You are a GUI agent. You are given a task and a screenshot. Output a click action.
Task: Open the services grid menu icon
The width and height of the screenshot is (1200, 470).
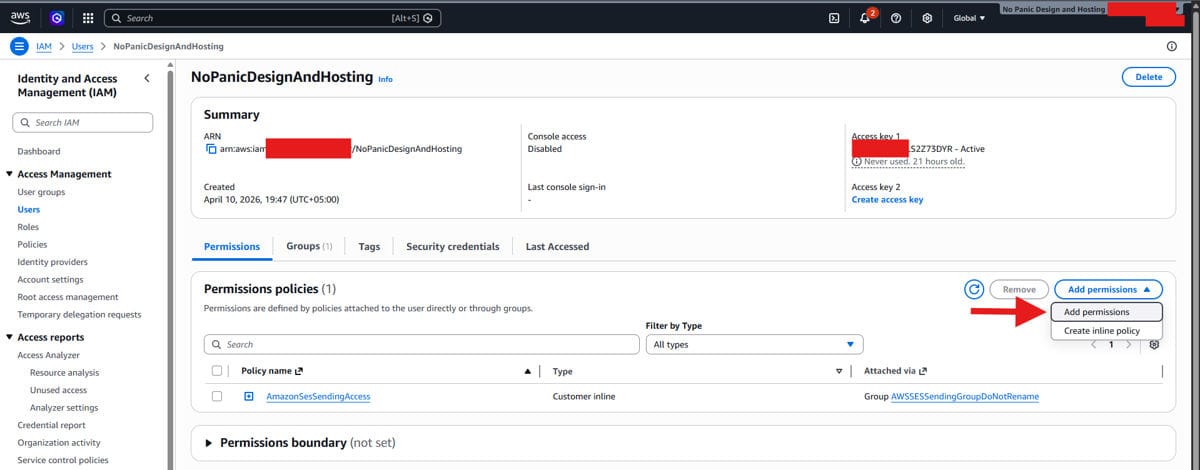87,18
